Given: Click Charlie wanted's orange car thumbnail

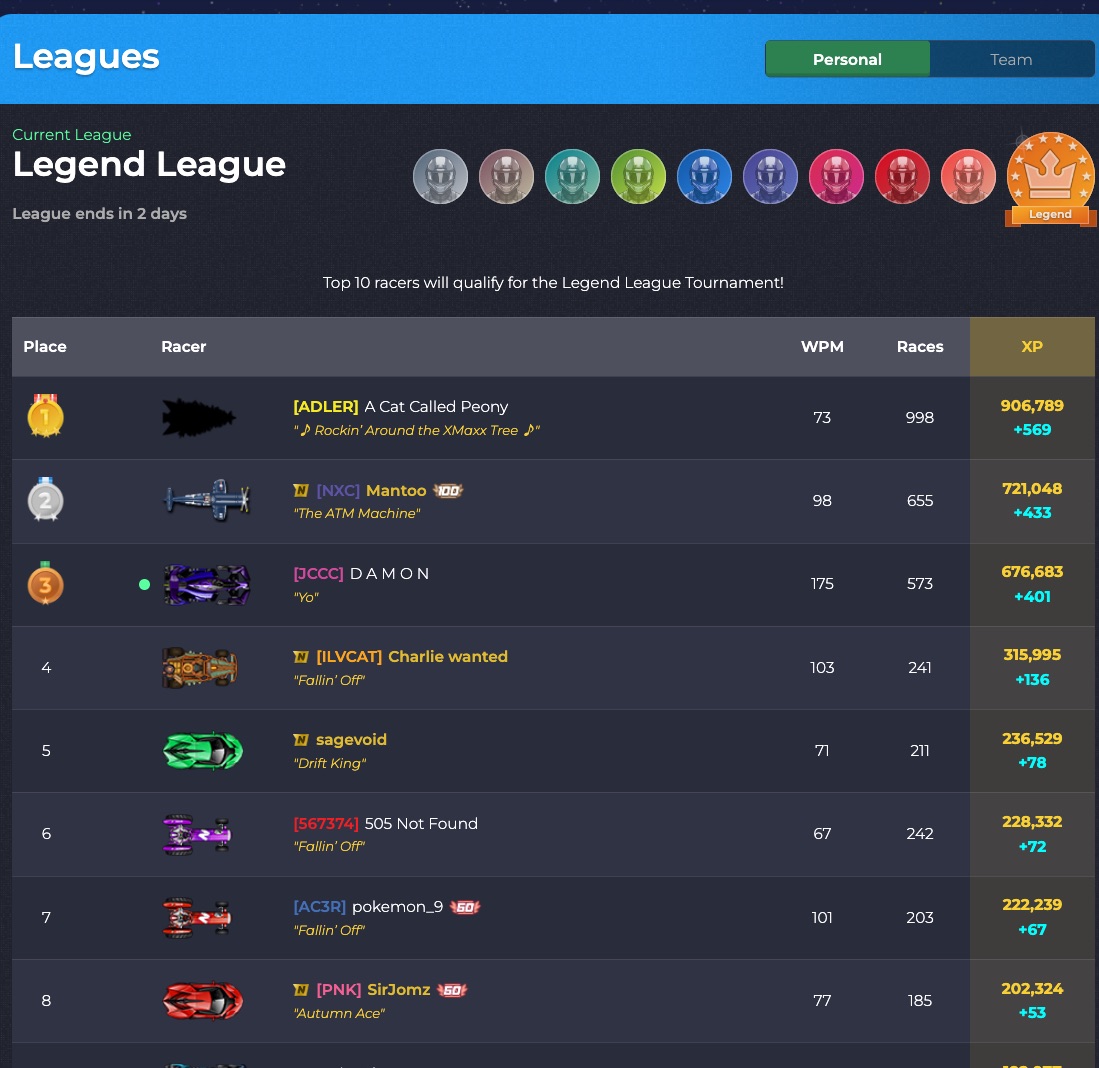Looking at the screenshot, I should (200, 667).
